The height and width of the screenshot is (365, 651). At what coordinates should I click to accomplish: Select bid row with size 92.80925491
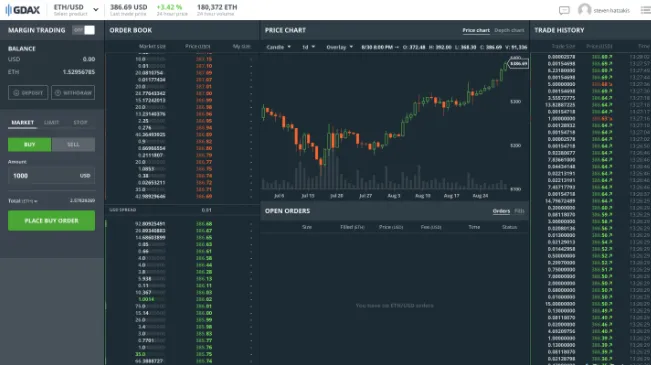pos(182,224)
